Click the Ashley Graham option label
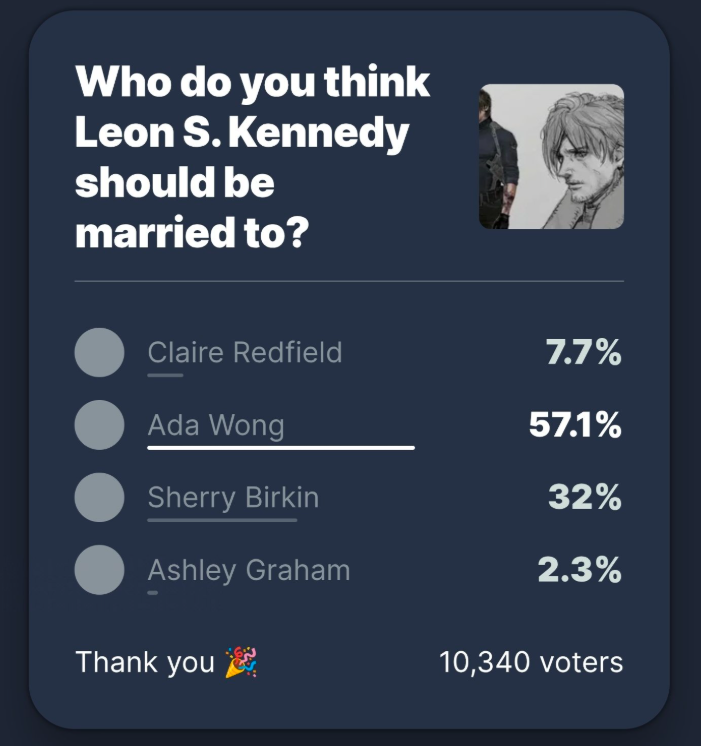 [249, 571]
